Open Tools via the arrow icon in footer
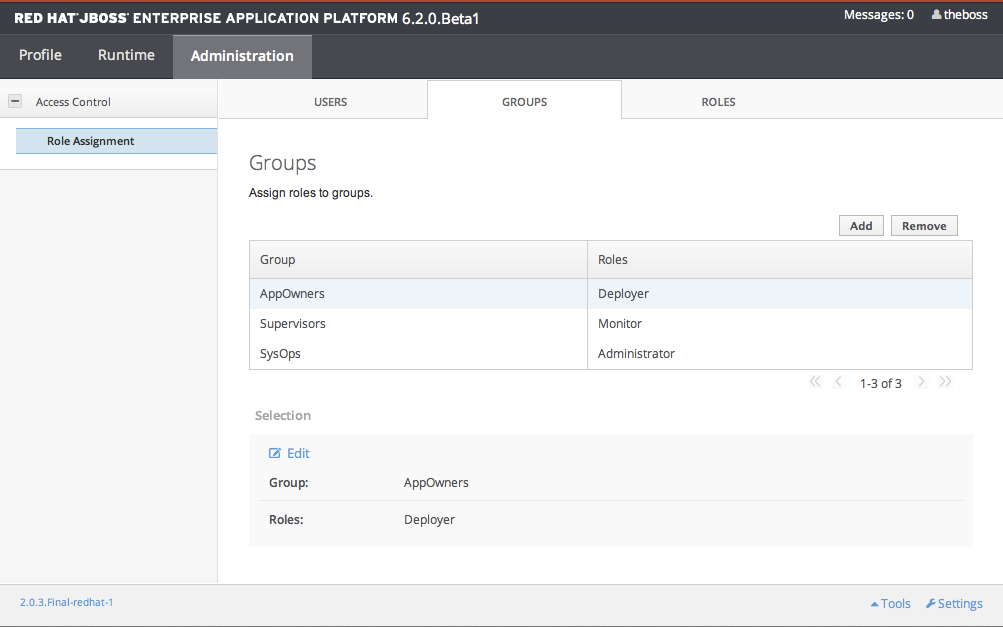 875,604
